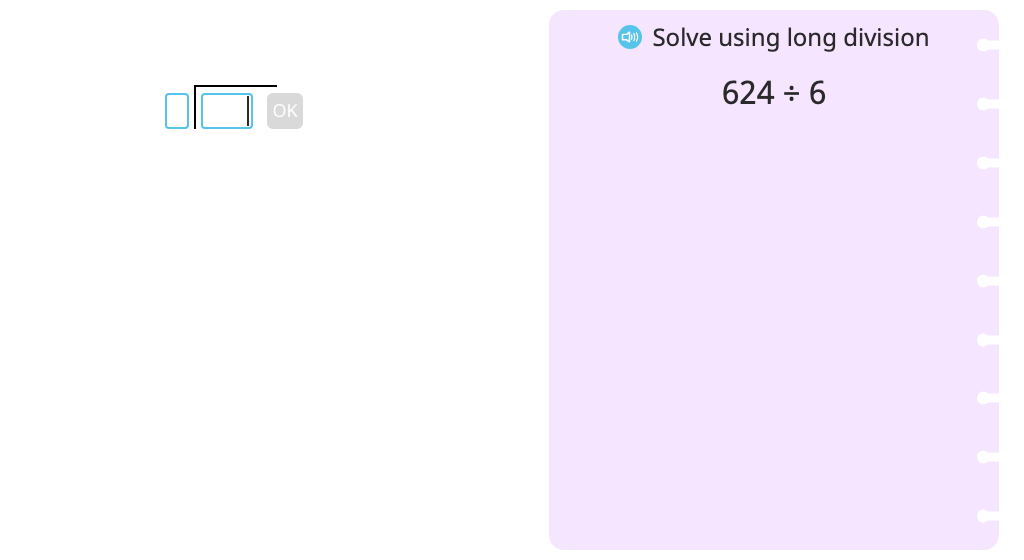Click the divisor 6 in the expression
Viewport: 1024px width, 560px height.
(x=818, y=93)
